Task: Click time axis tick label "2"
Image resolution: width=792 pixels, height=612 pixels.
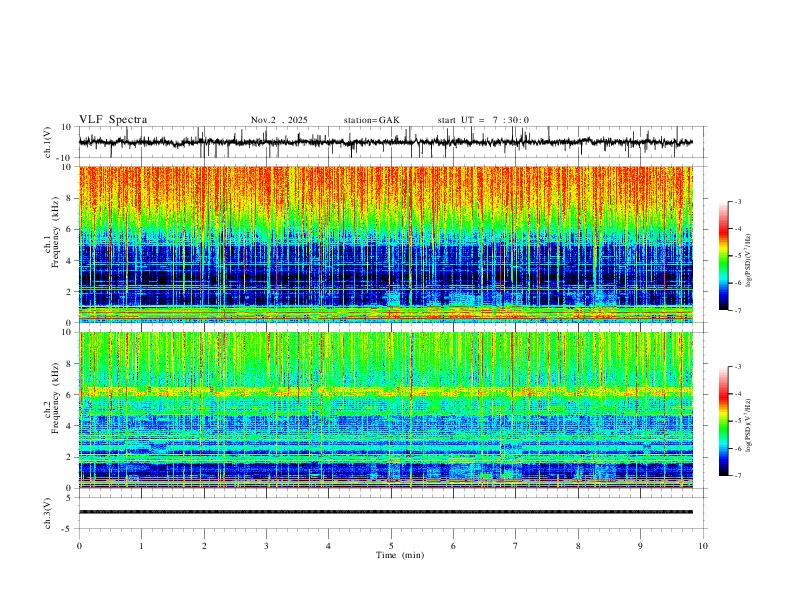Action: [x=204, y=546]
